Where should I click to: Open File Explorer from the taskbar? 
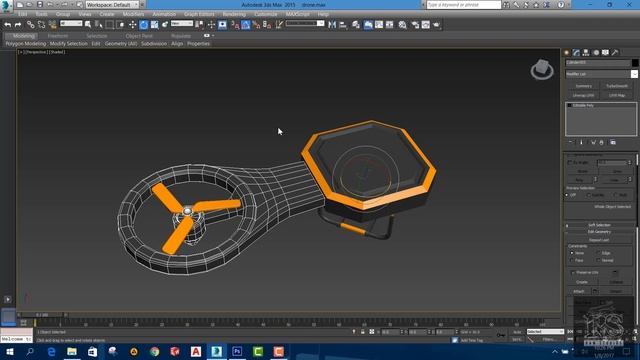(72, 351)
